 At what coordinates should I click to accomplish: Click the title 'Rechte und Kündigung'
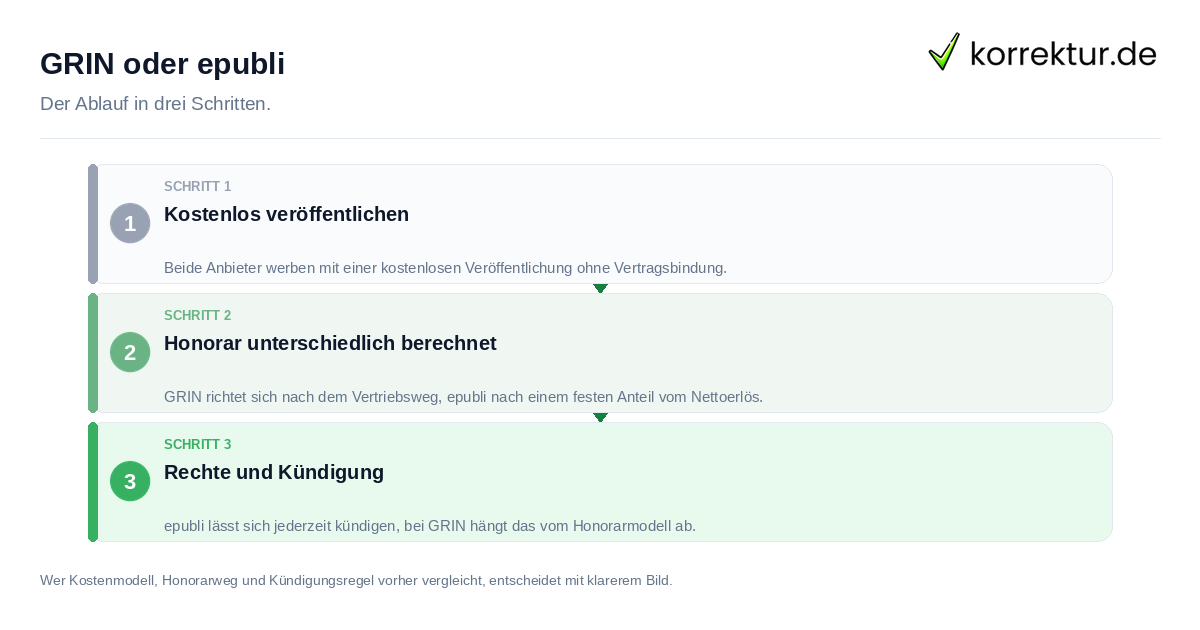click(x=274, y=472)
